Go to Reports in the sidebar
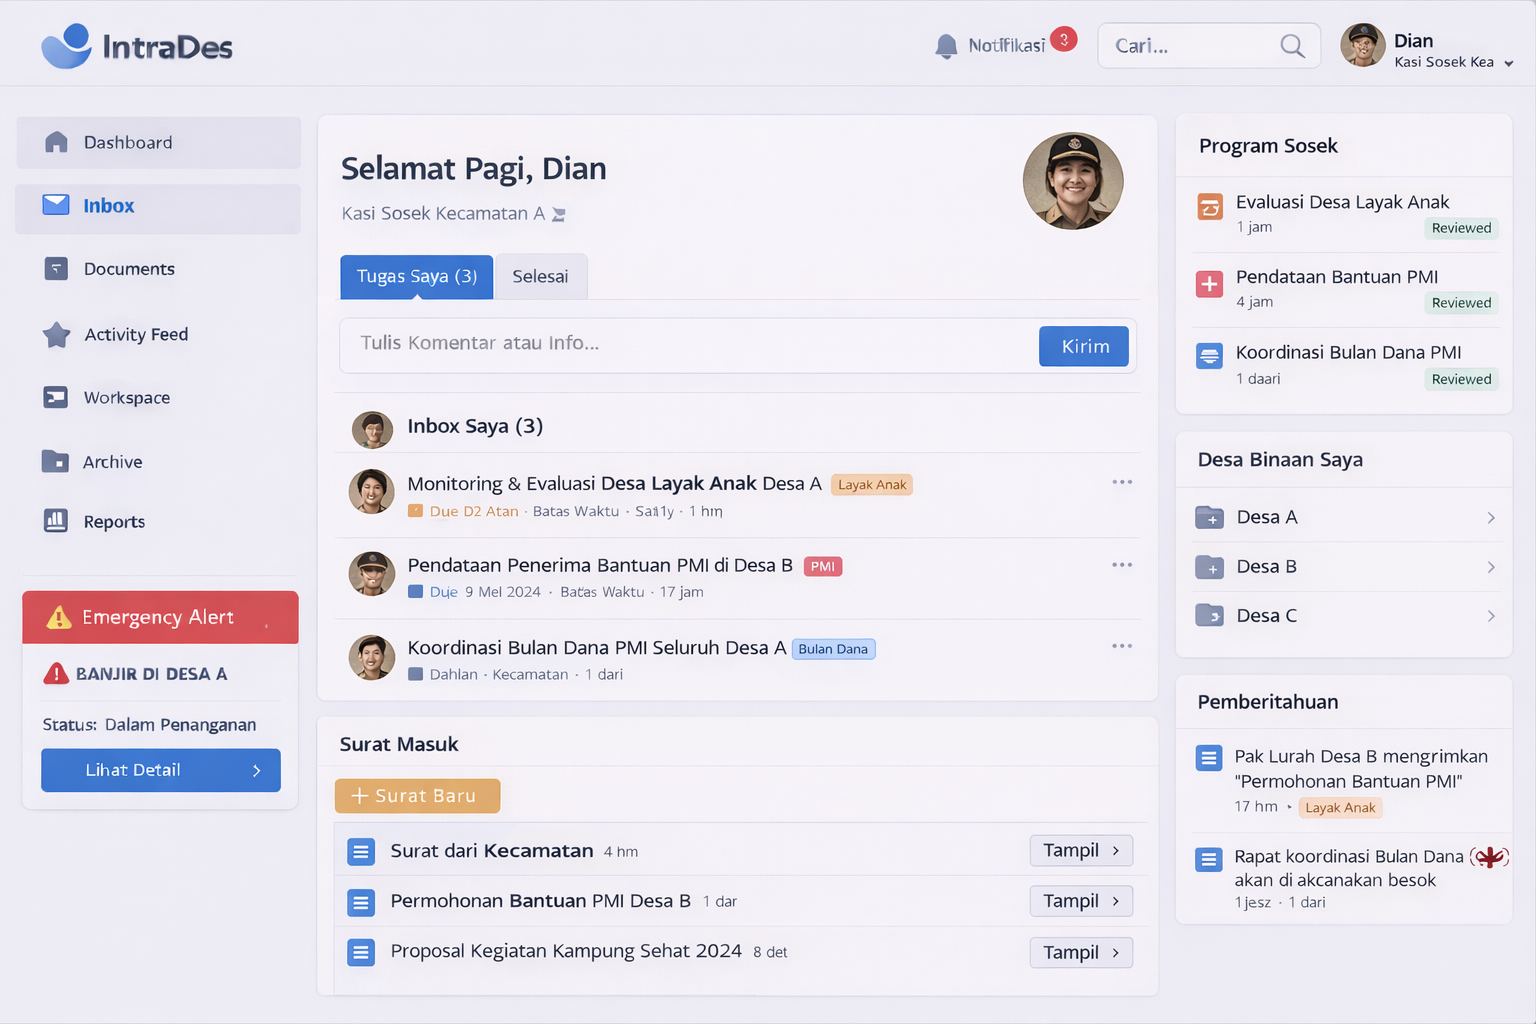1536x1024 pixels. pos(114,522)
